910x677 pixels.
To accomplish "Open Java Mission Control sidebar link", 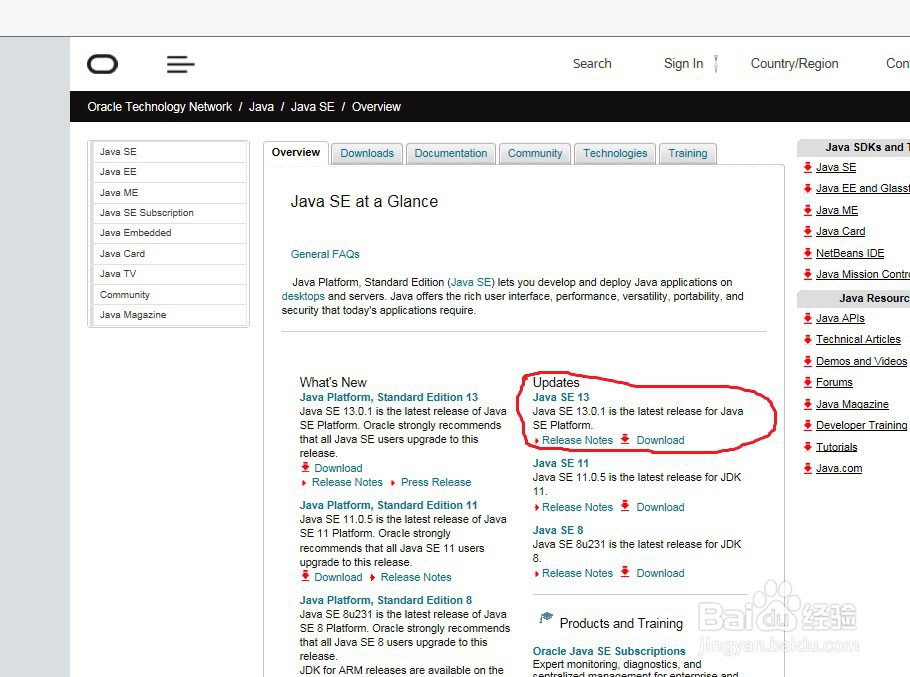I will coord(862,274).
